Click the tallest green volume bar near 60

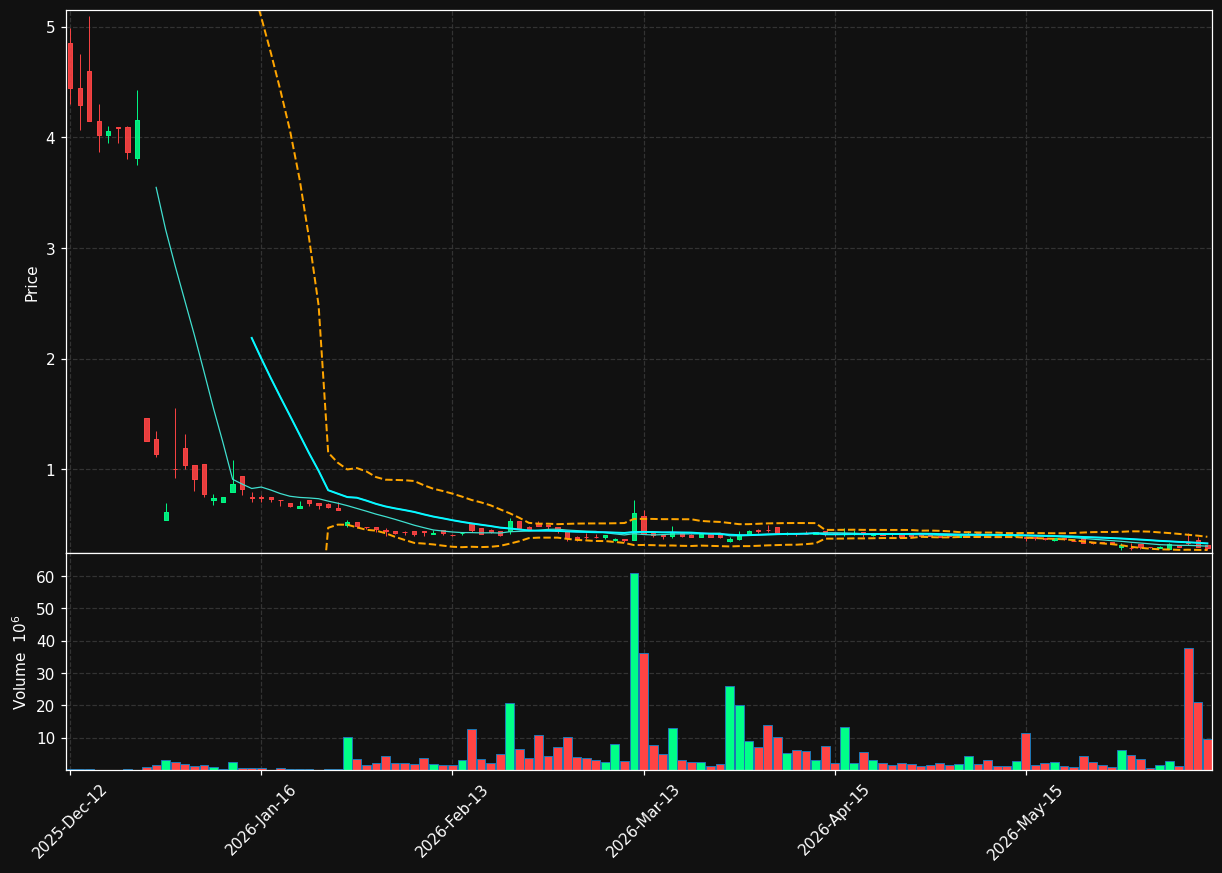(634, 671)
